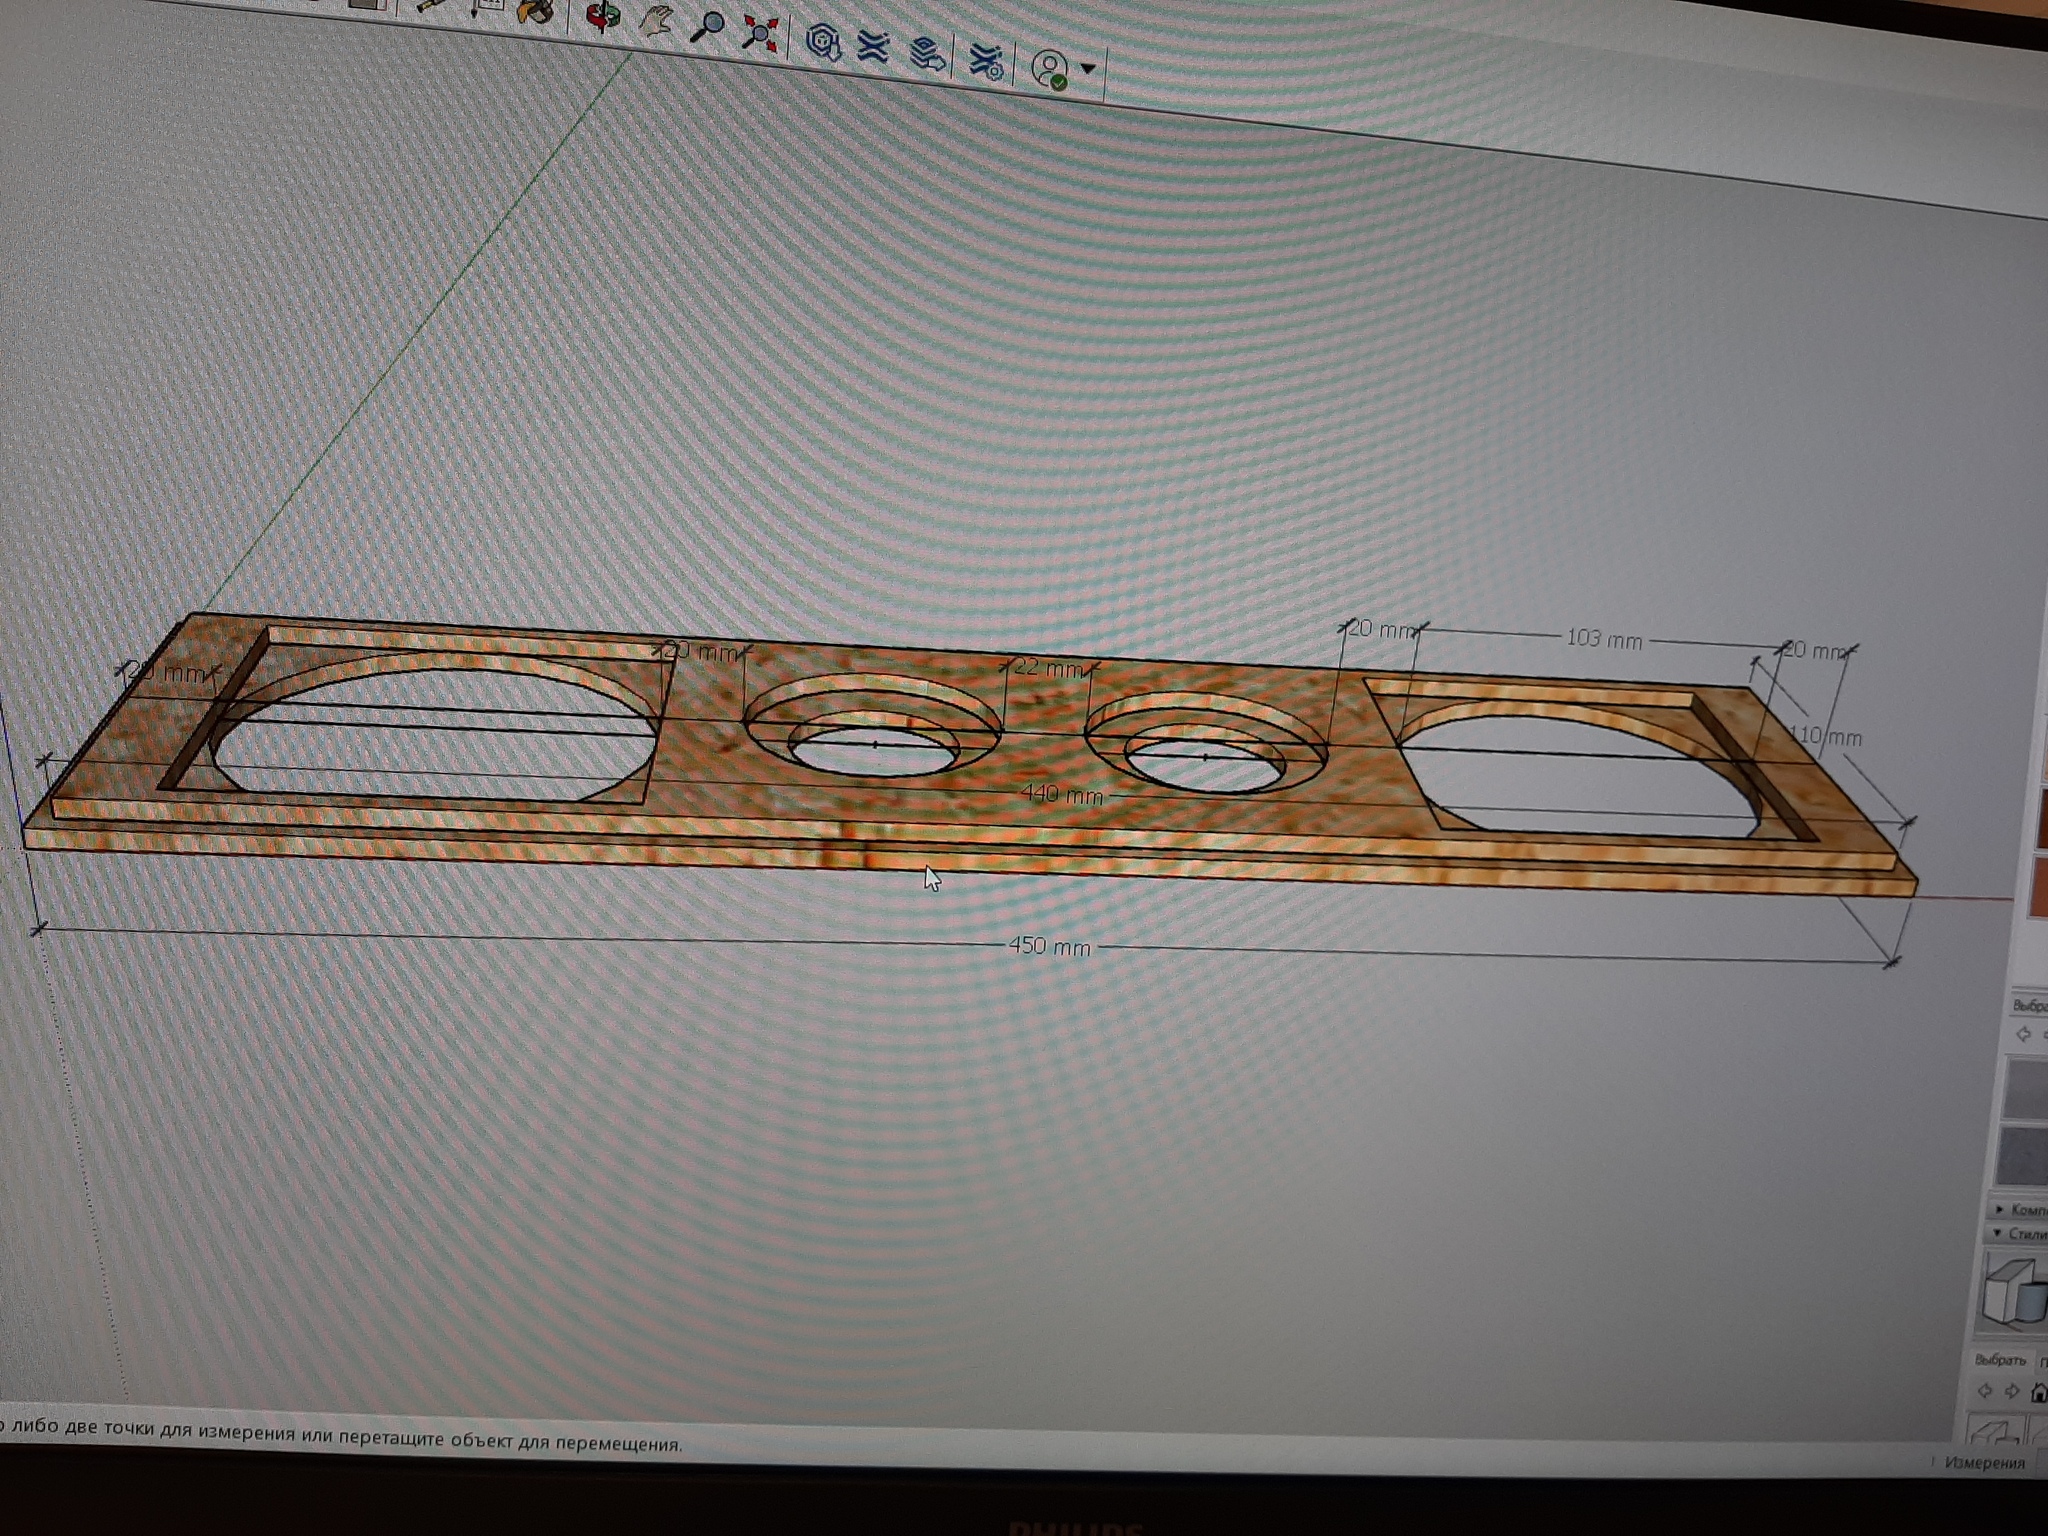Go forward in styles browser

click(x=2012, y=1391)
